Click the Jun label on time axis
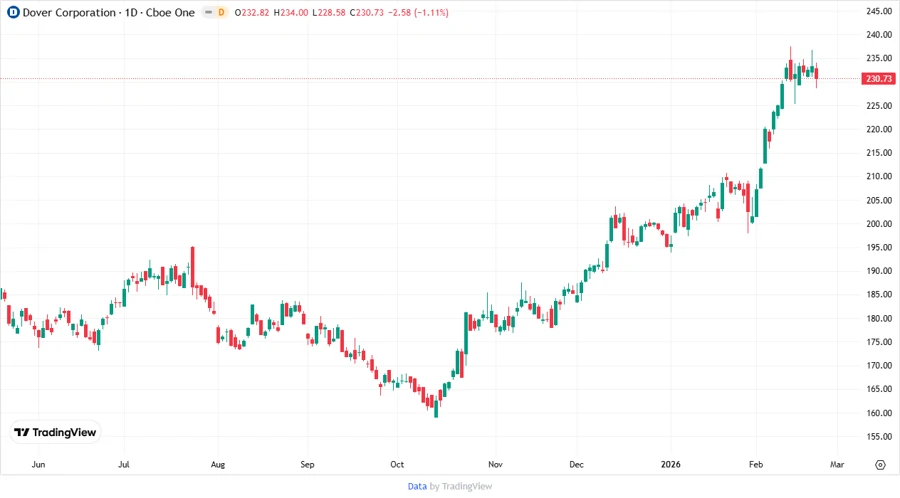 38,464
